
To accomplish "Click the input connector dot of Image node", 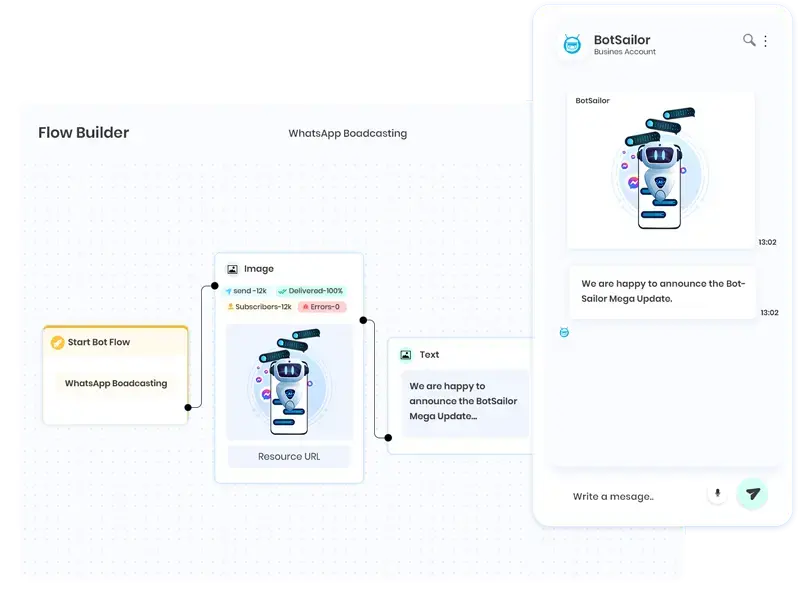I will 215,286.
